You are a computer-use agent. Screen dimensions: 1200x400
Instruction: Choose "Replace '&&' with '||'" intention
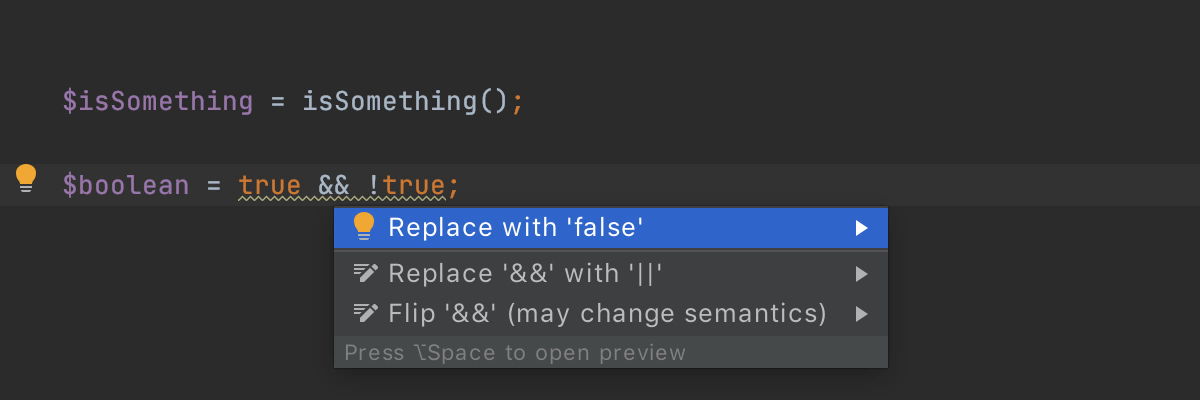click(611, 273)
